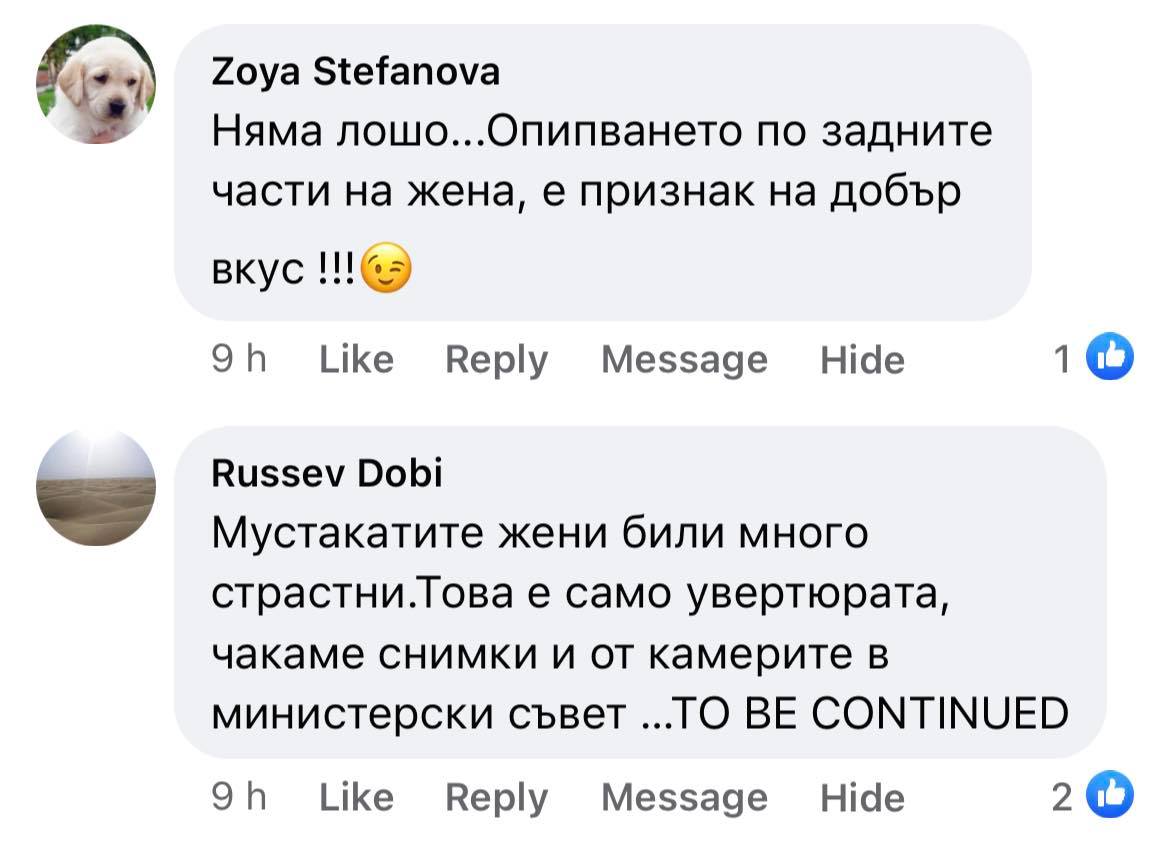Click the 9 h timestamp on Russev's comment
The width and height of the screenshot is (1170, 850).
[x=241, y=797]
